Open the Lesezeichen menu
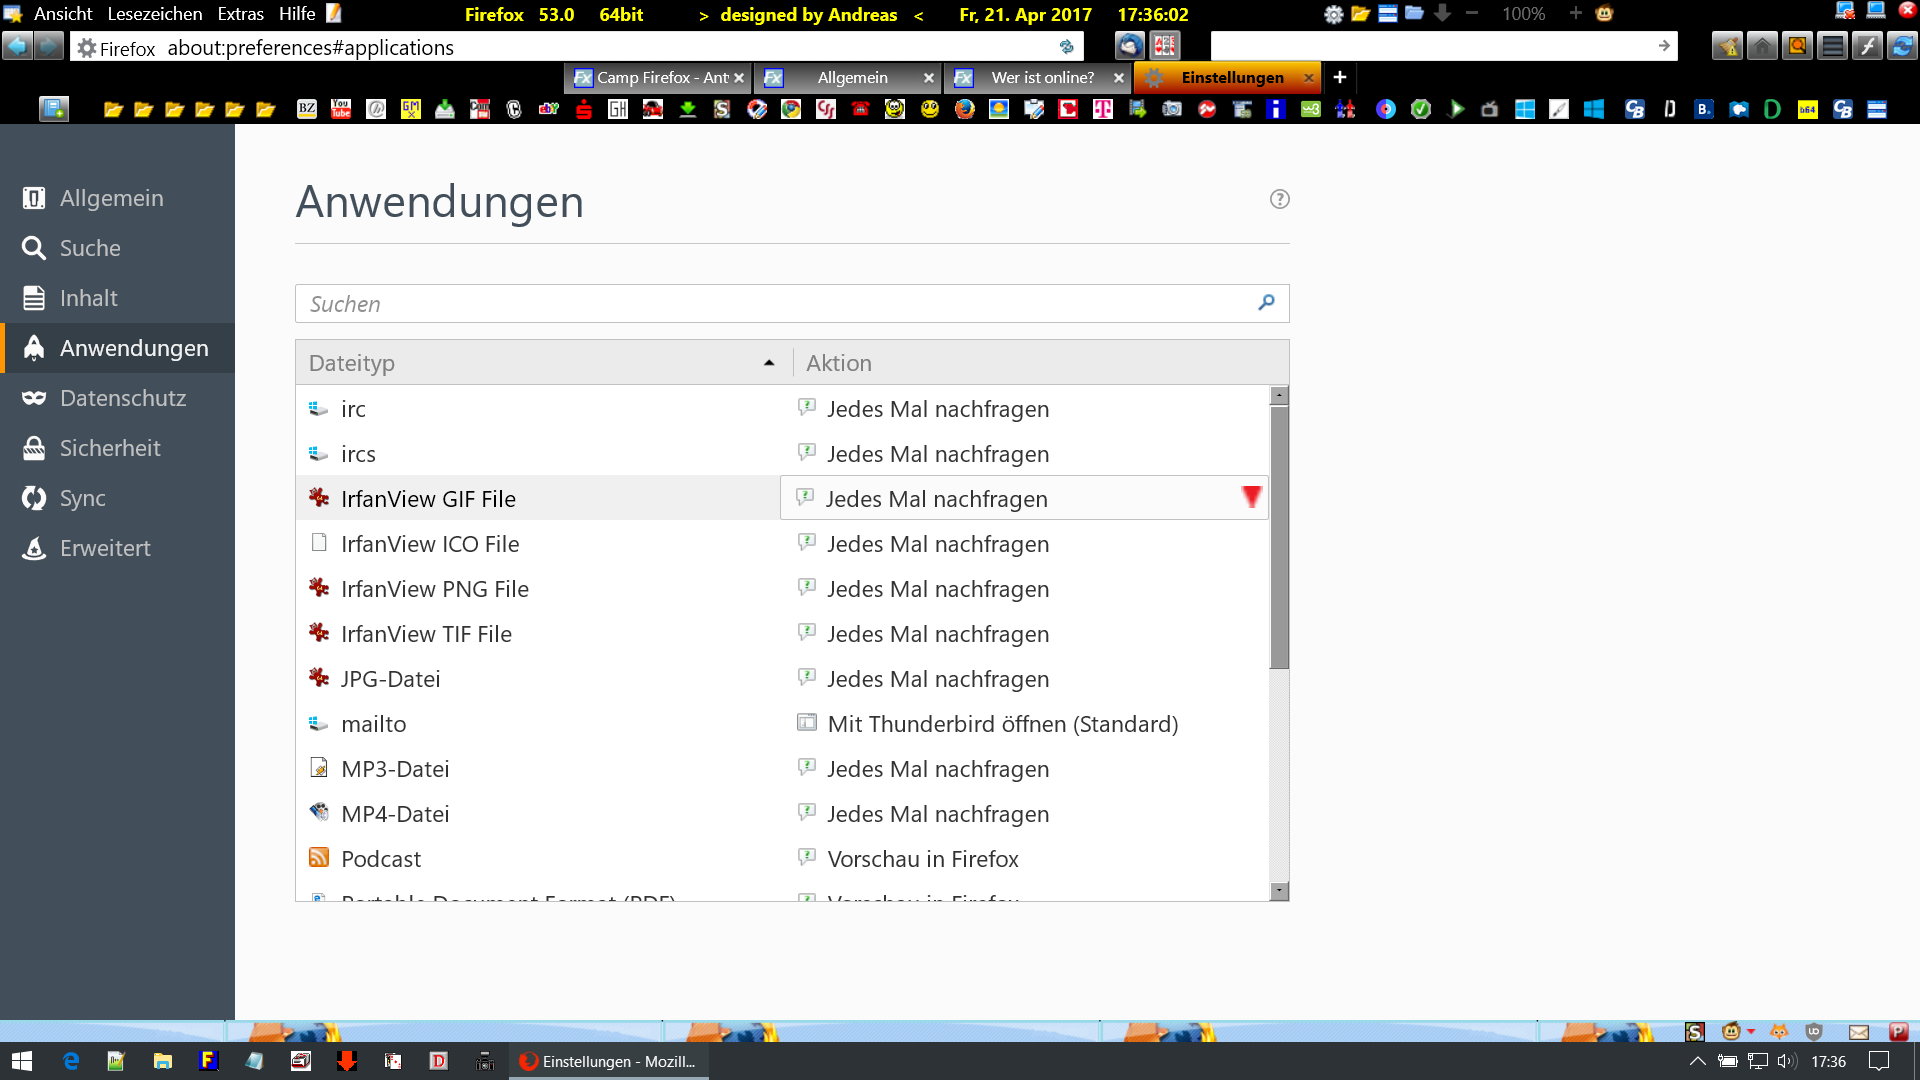 (155, 14)
